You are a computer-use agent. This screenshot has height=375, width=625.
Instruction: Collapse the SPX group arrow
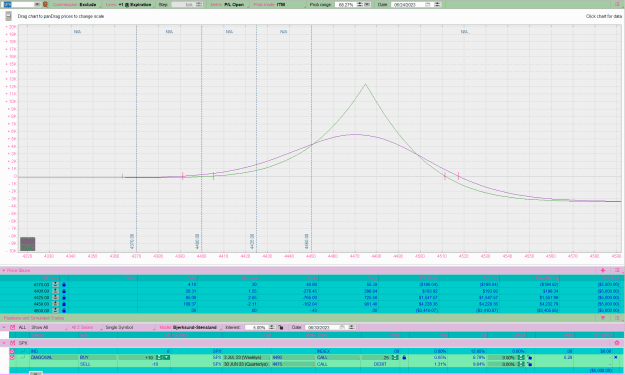pos(4,343)
